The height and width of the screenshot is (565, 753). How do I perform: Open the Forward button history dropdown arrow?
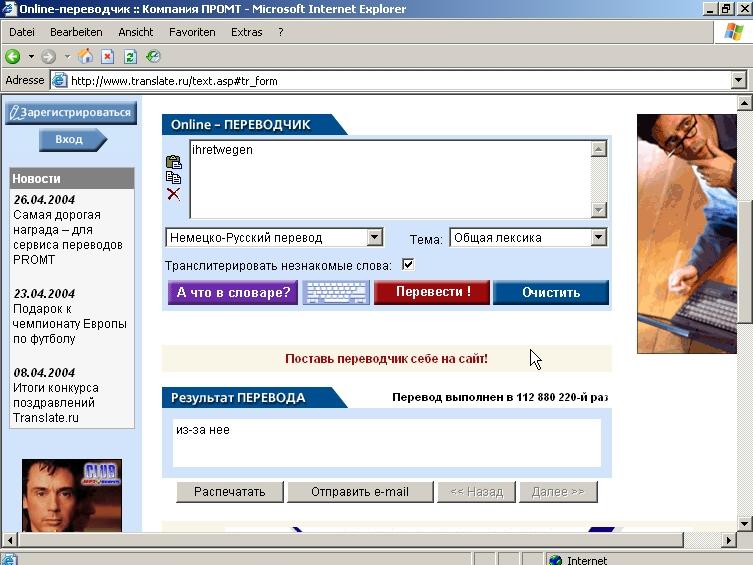(67, 57)
